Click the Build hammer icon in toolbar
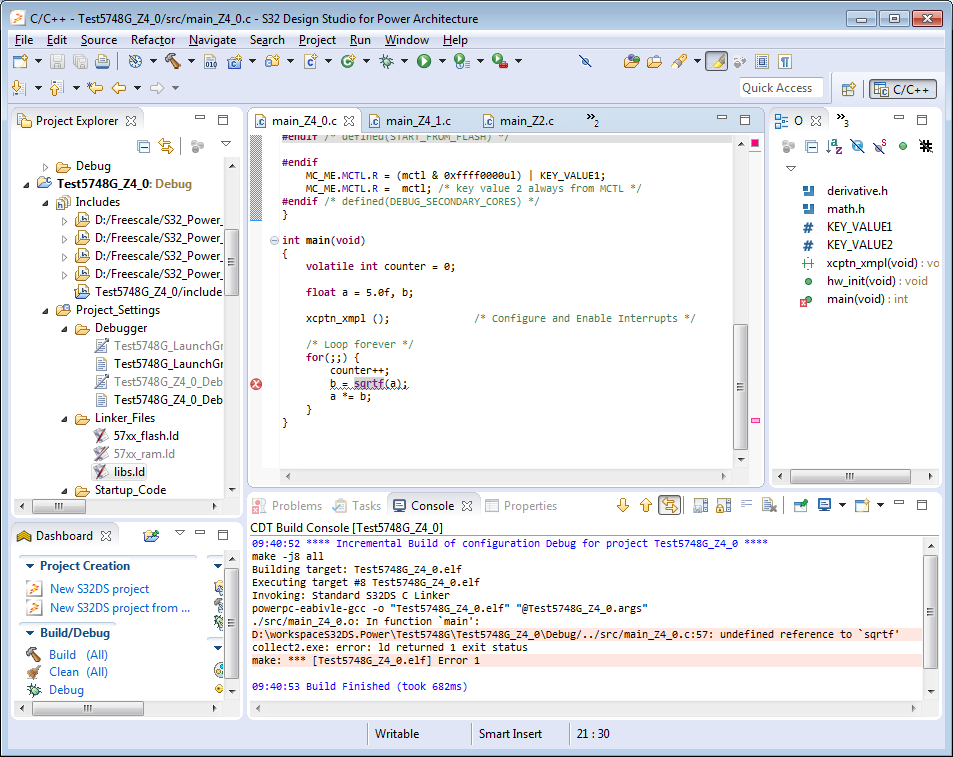The image size is (953, 757). pyautogui.click(x=171, y=61)
